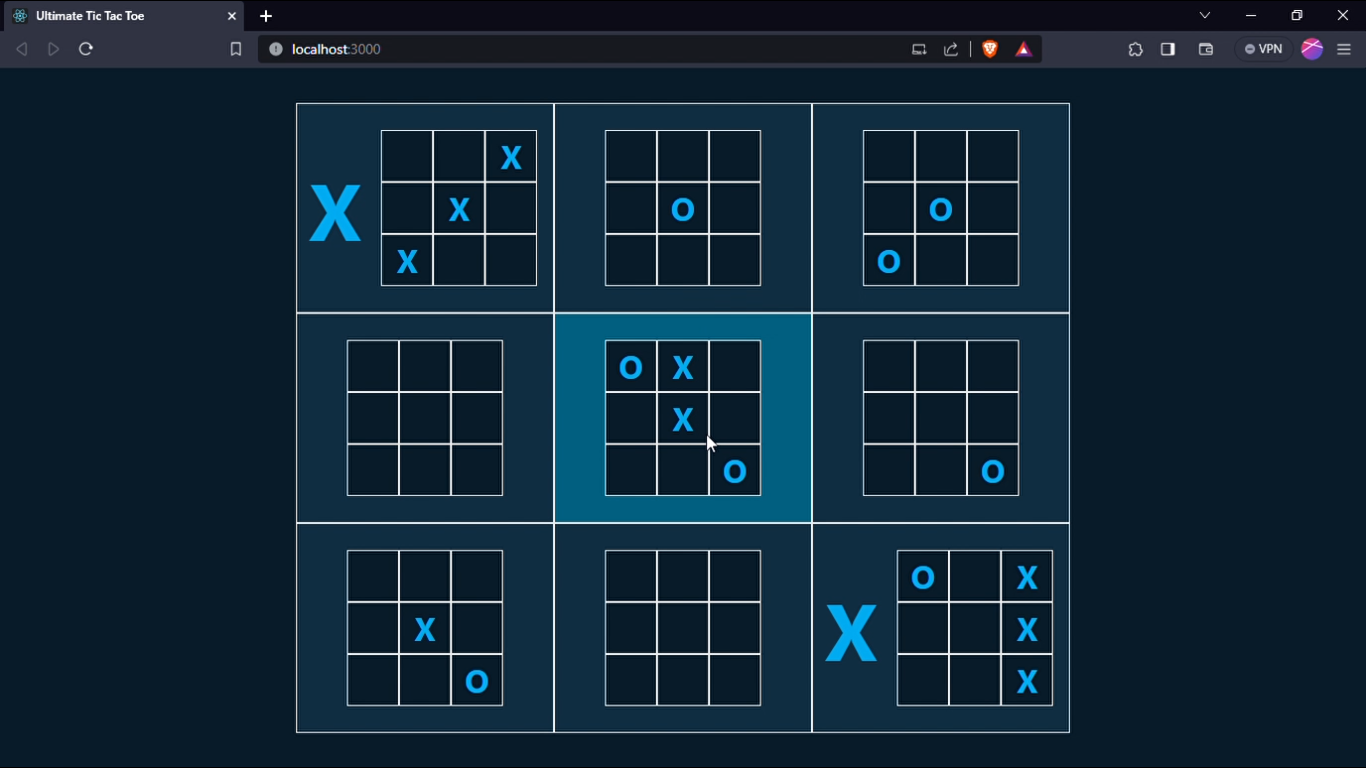Toggle the browser sidebar panel icon
This screenshot has width=1366, height=768.
[x=1168, y=49]
